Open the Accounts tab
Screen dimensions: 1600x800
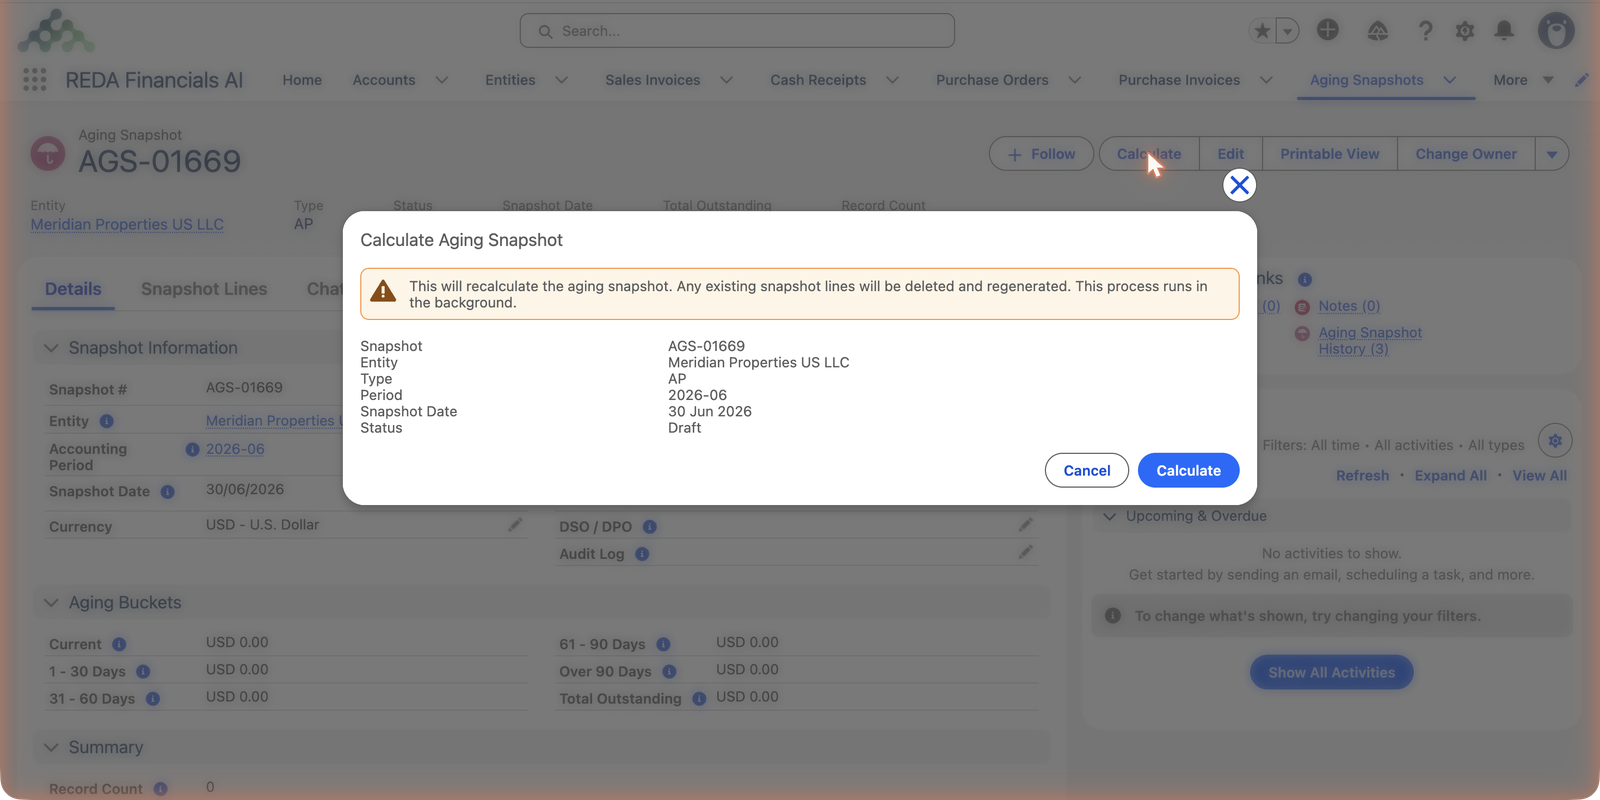(384, 80)
